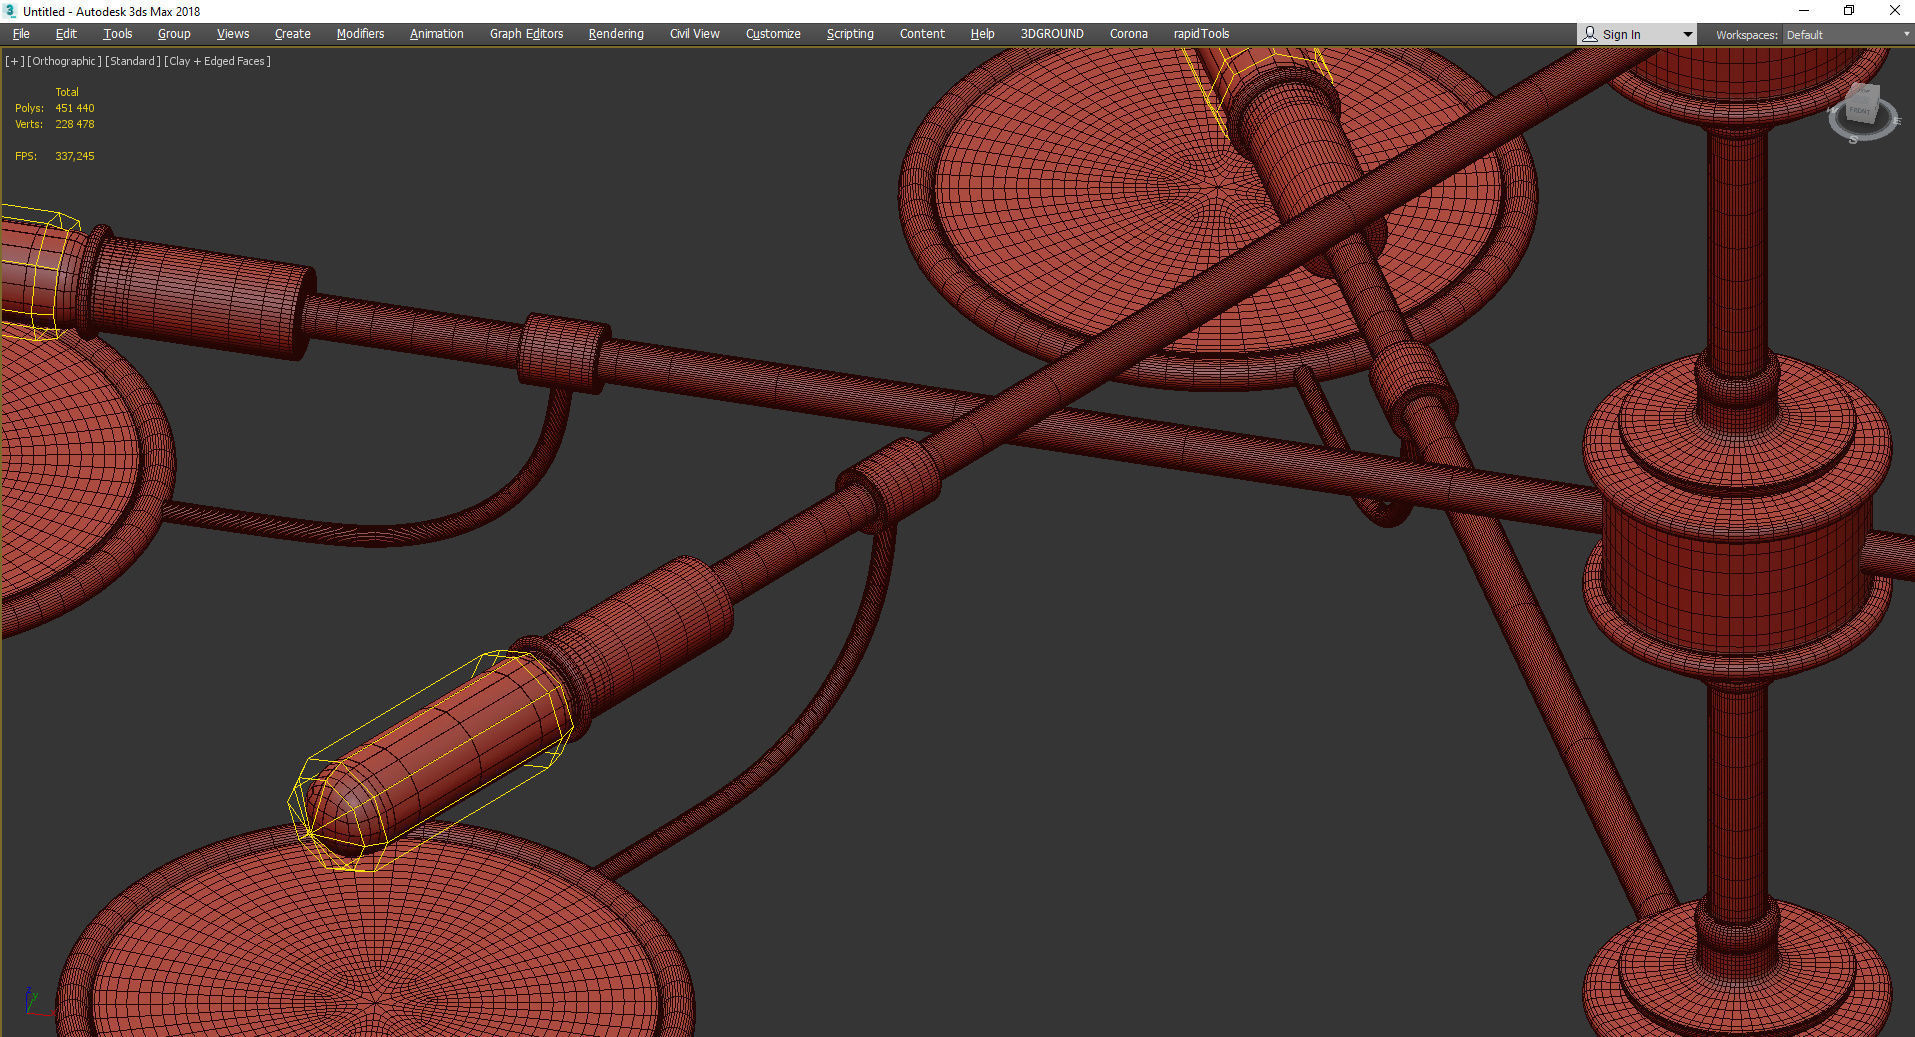Open the Corona menu
The width and height of the screenshot is (1915, 1037).
coord(1128,34)
